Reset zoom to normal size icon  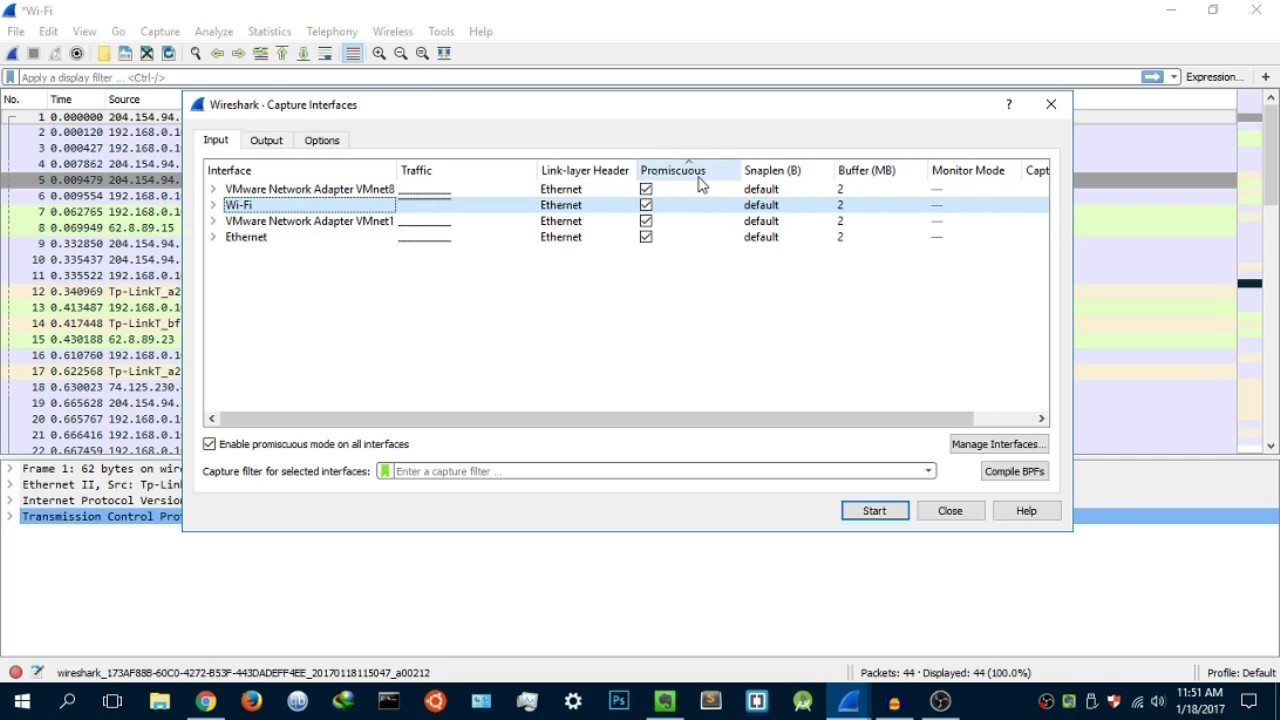[x=422, y=54]
